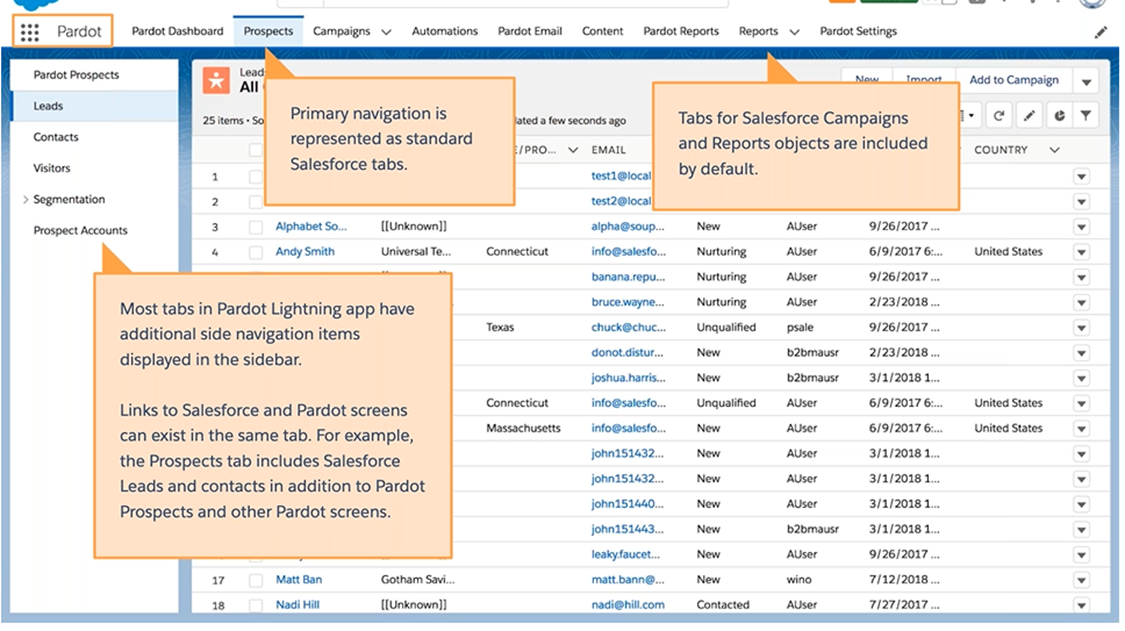Click the nav bar edit pencil icon
This screenshot has height=631, width=1125.
point(1101,32)
